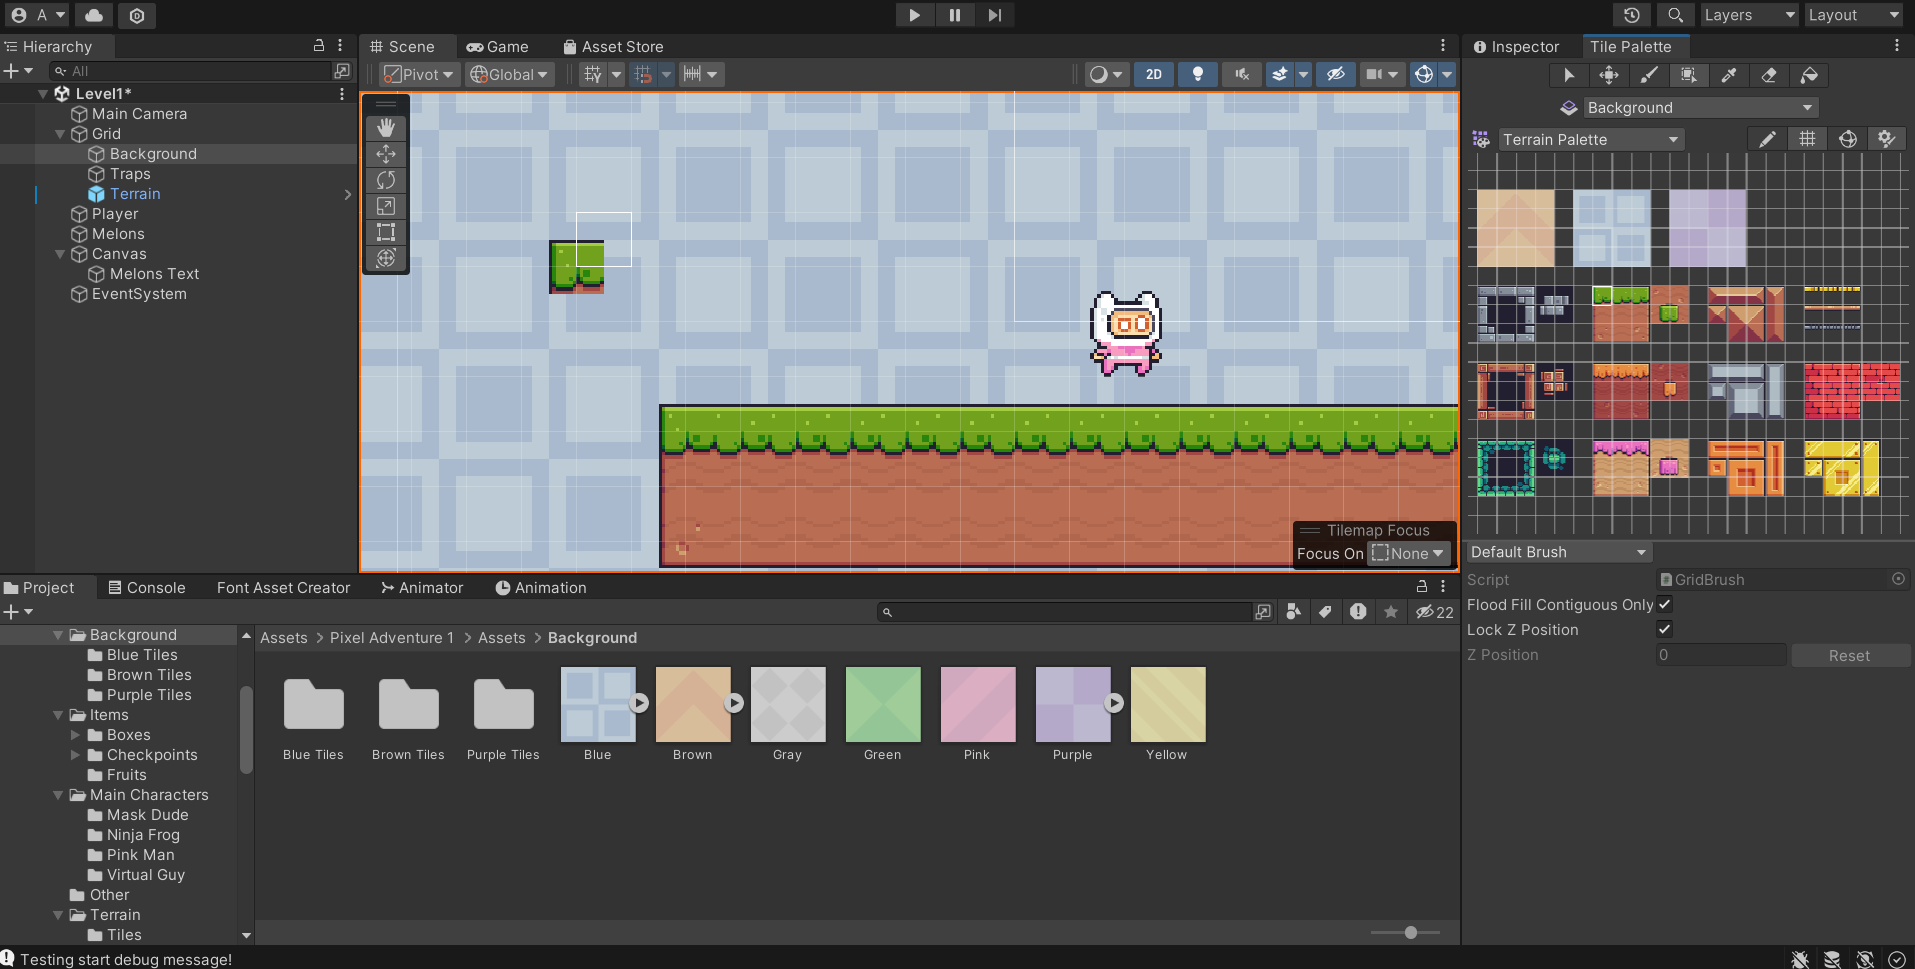Open the Default Brush dropdown
The width and height of the screenshot is (1915, 969).
(1557, 552)
